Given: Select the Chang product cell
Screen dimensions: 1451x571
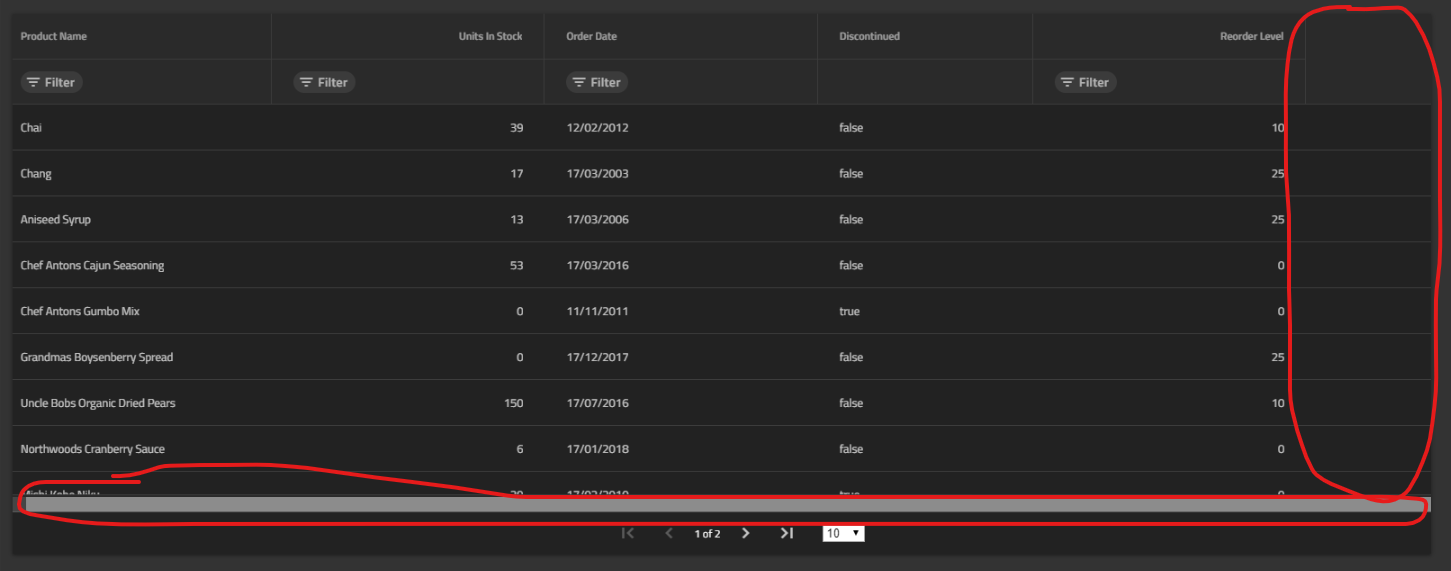Looking at the screenshot, I should click(142, 174).
